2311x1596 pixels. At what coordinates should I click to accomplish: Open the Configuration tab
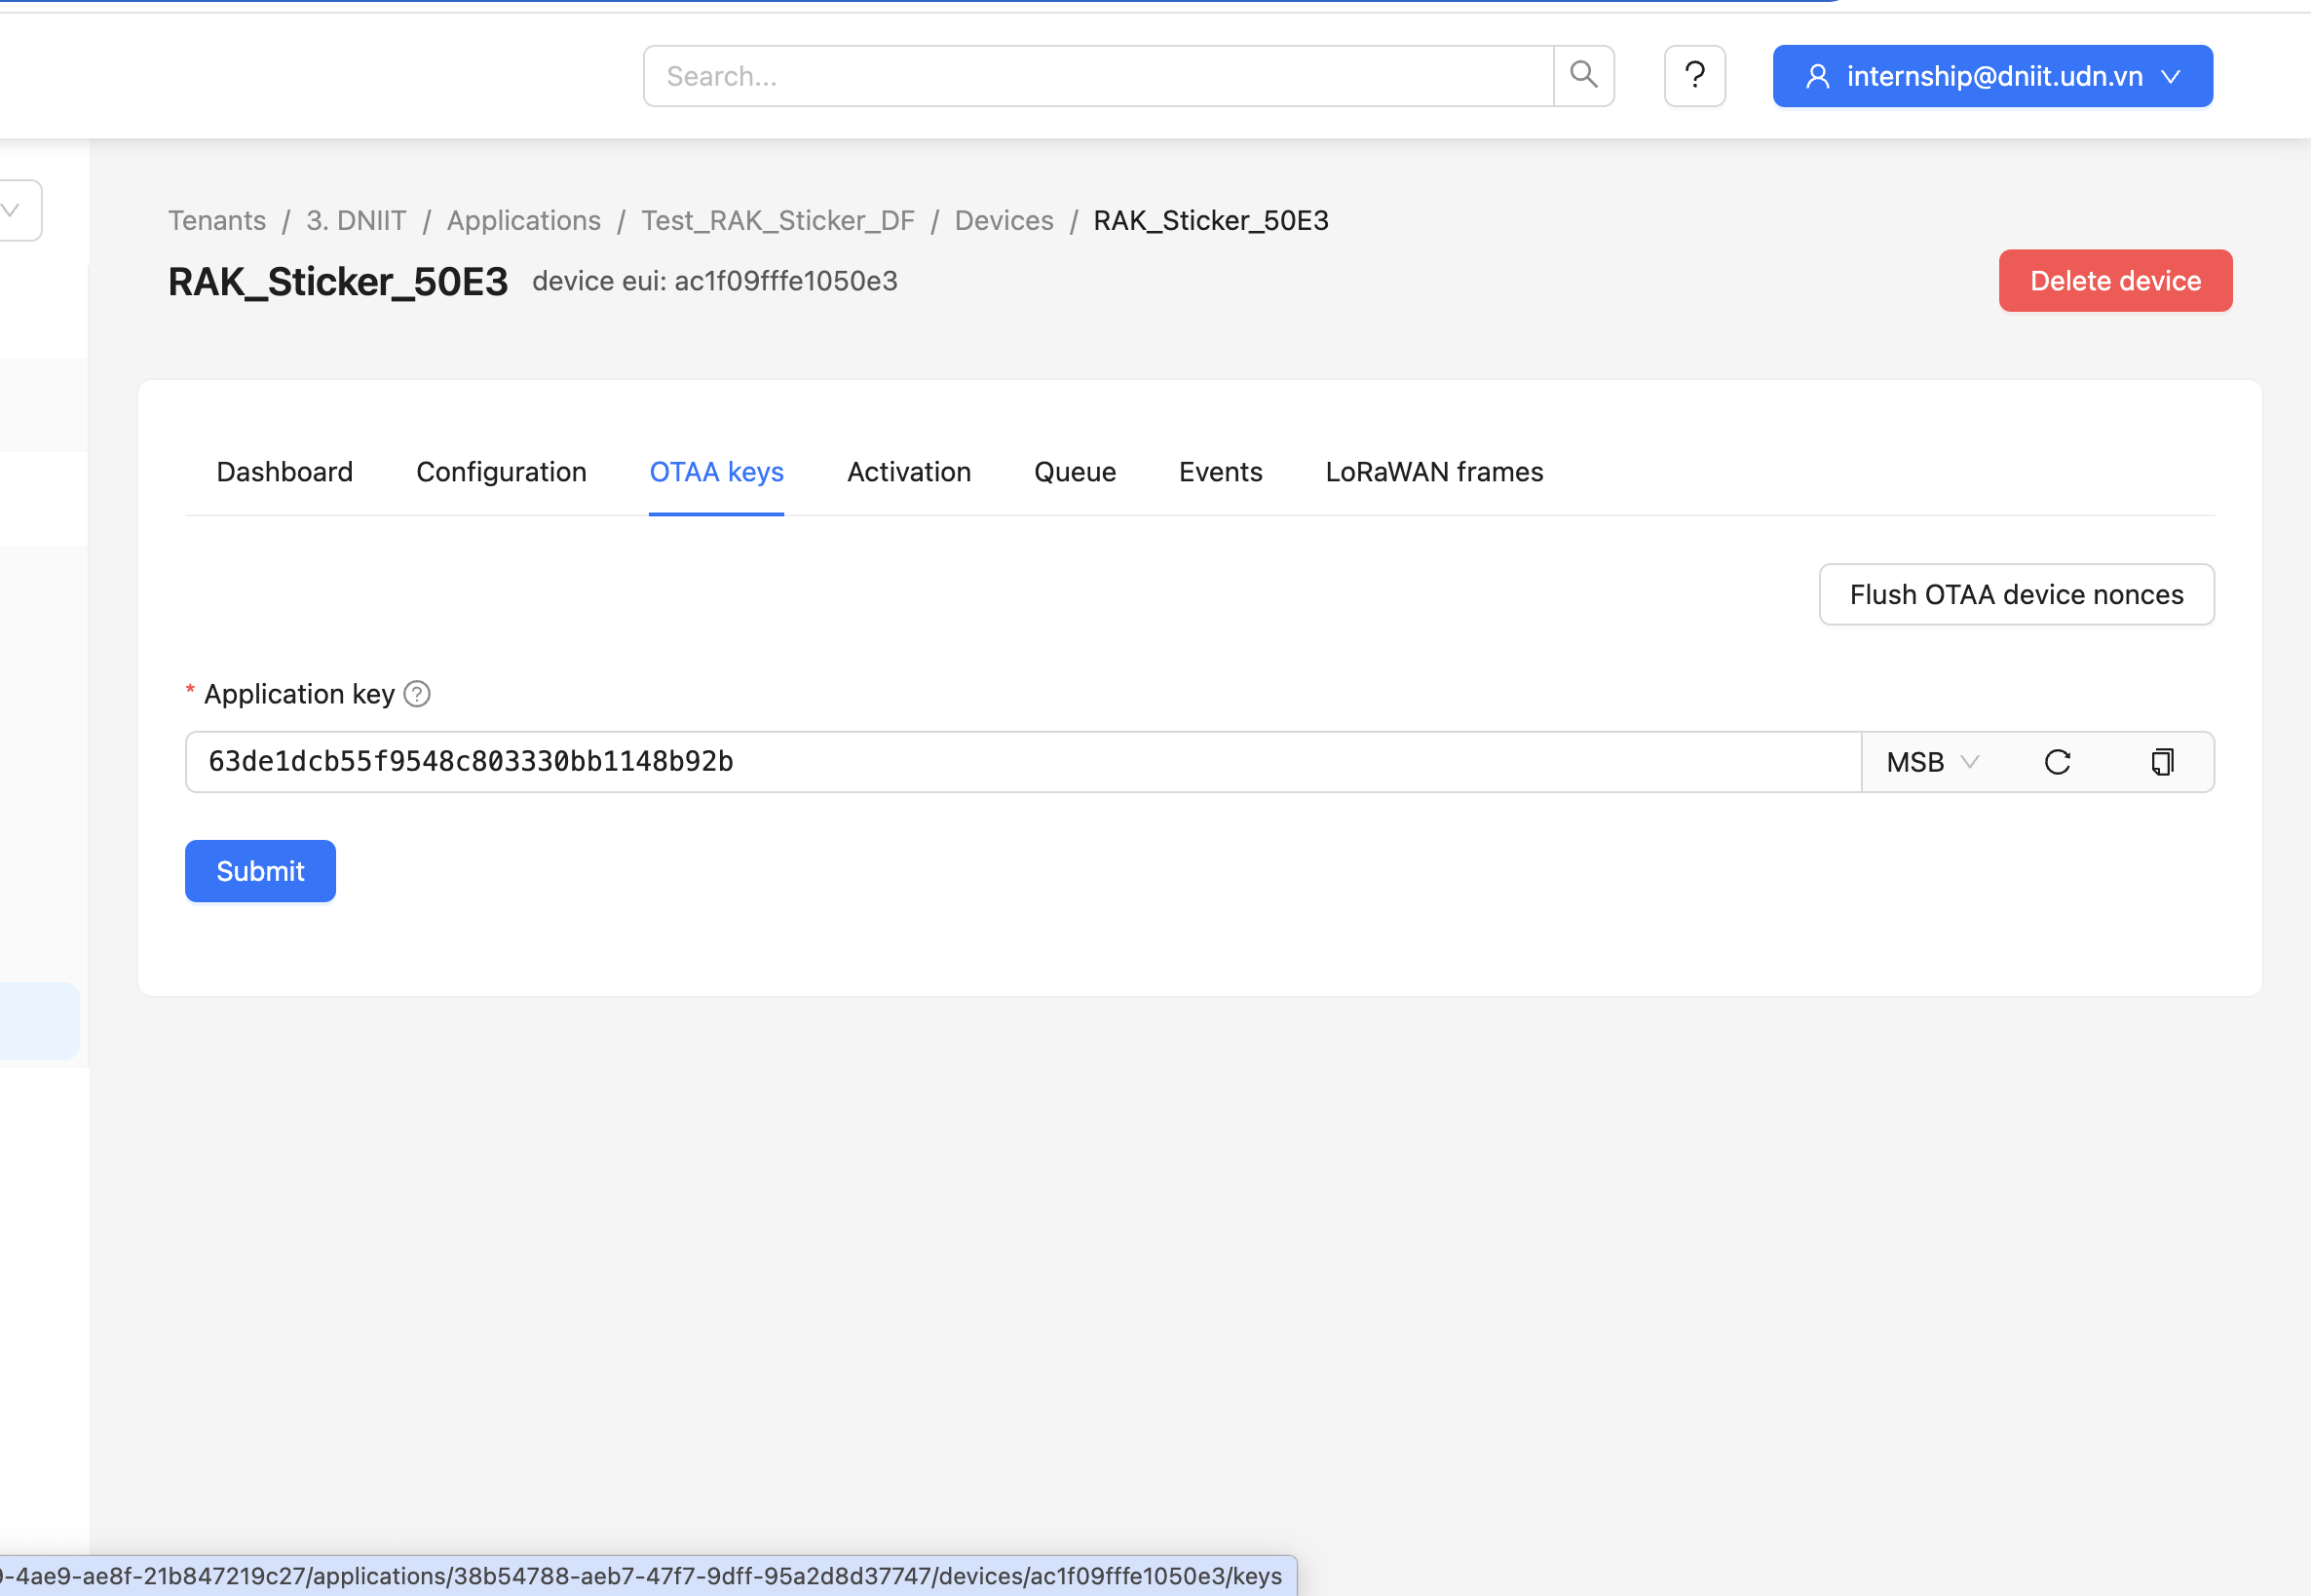(x=501, y=472)
